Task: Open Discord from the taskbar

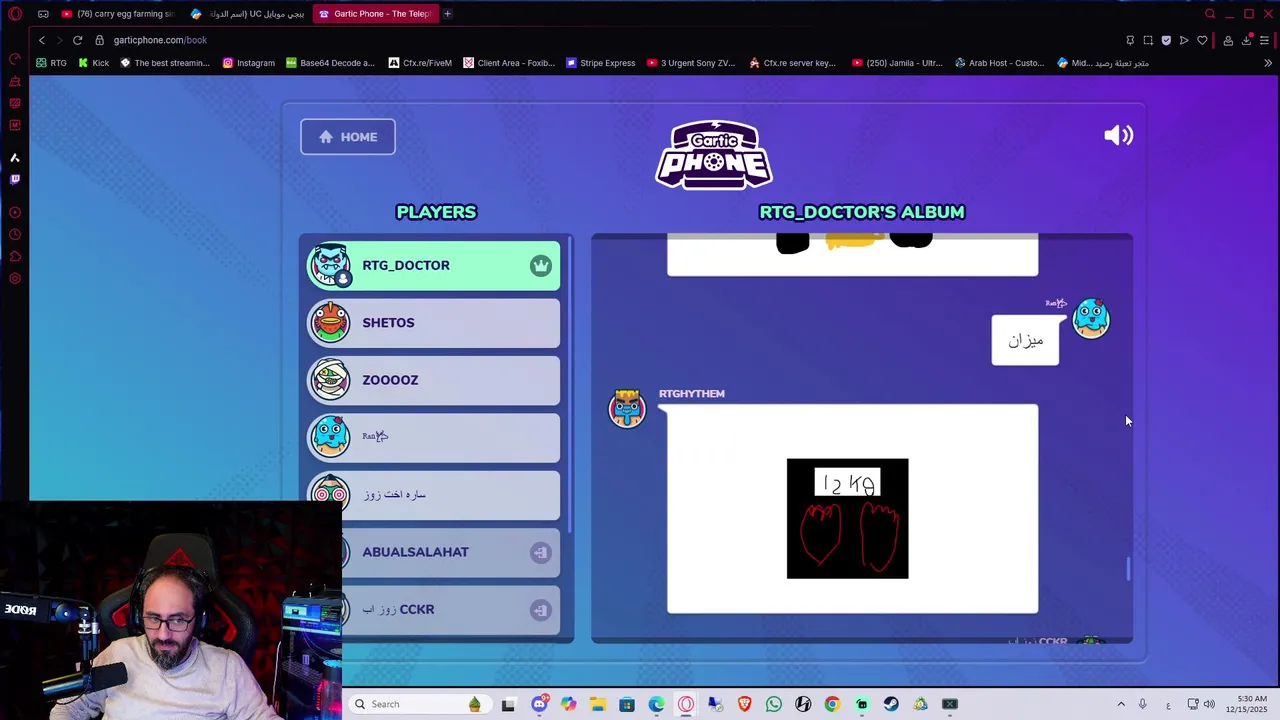Action: [x=539, y=704]
